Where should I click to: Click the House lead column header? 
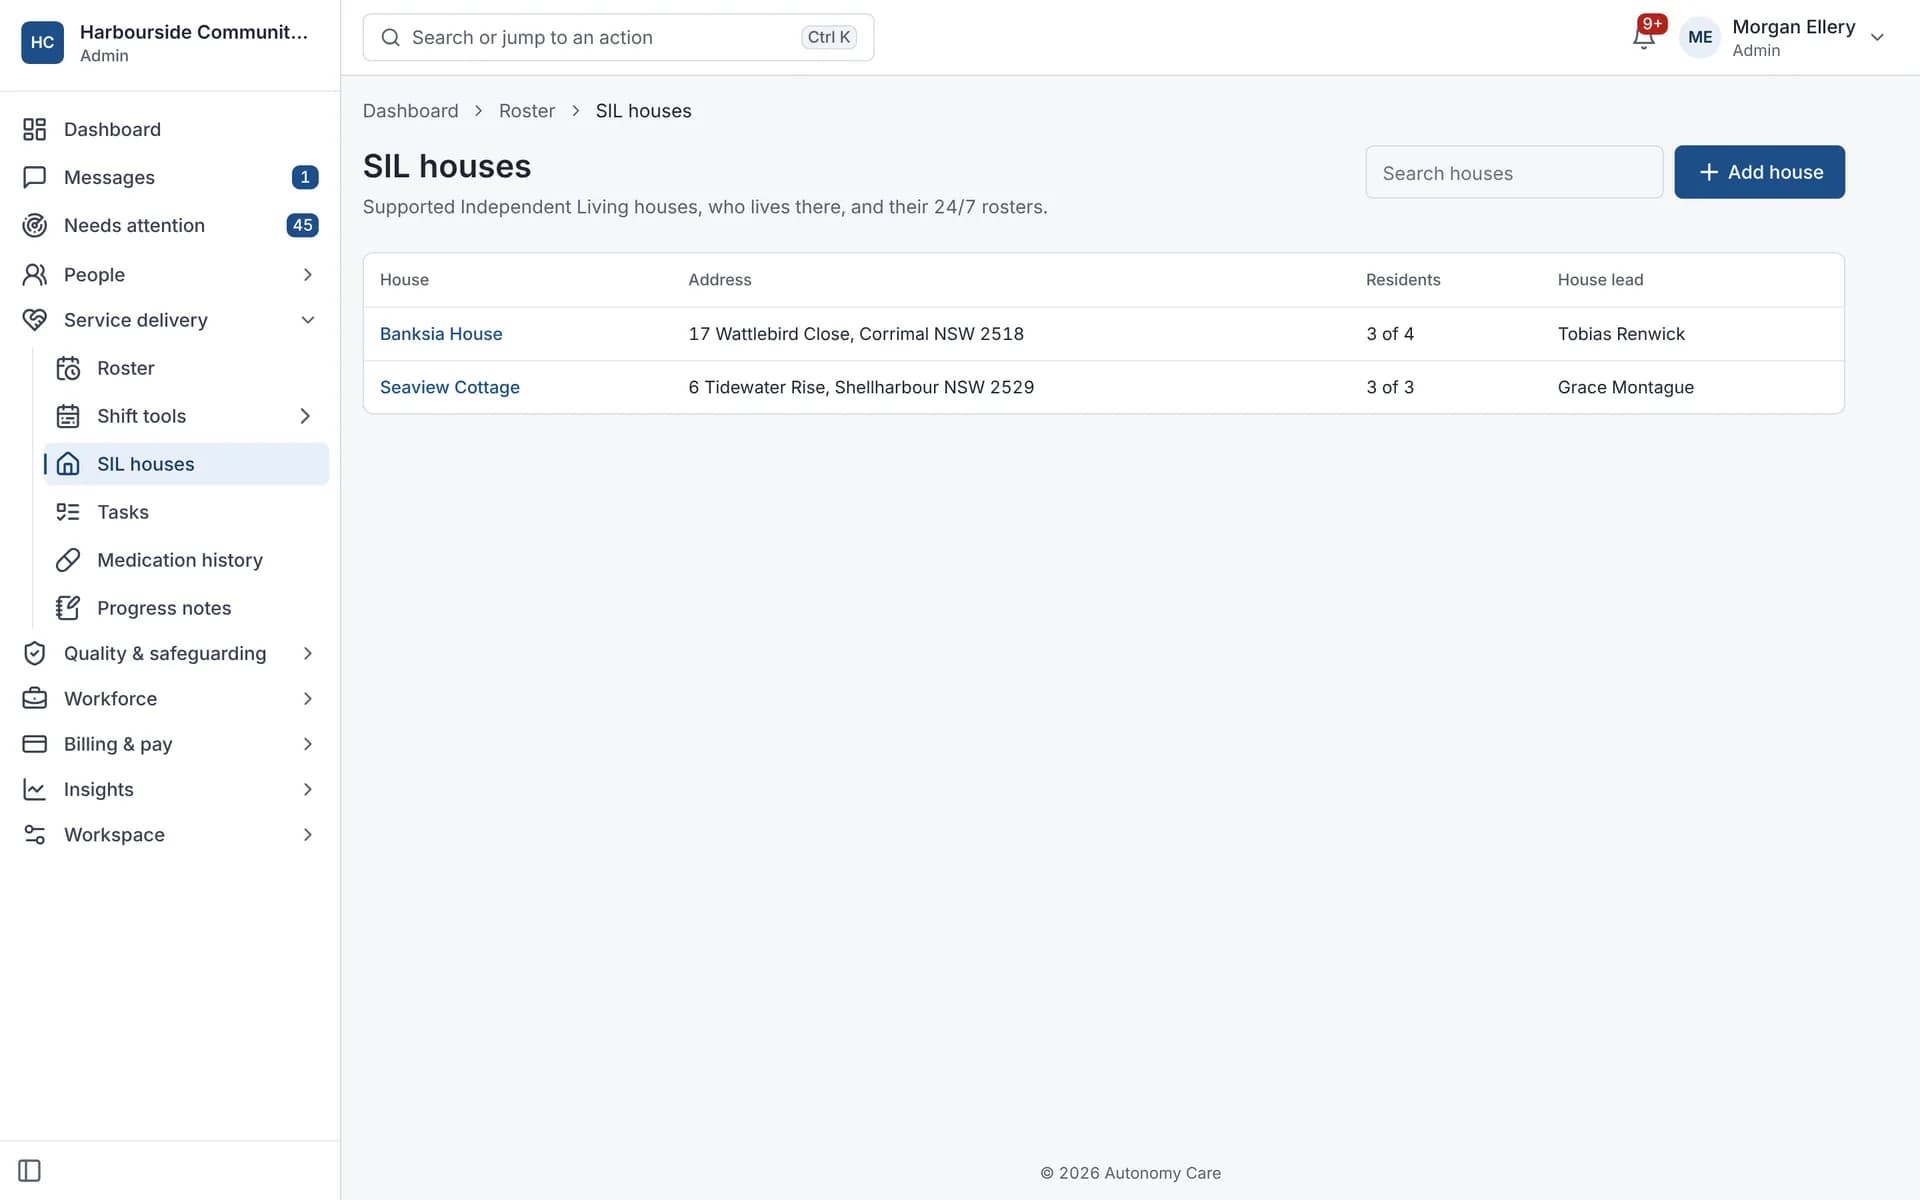(1600, 280)
